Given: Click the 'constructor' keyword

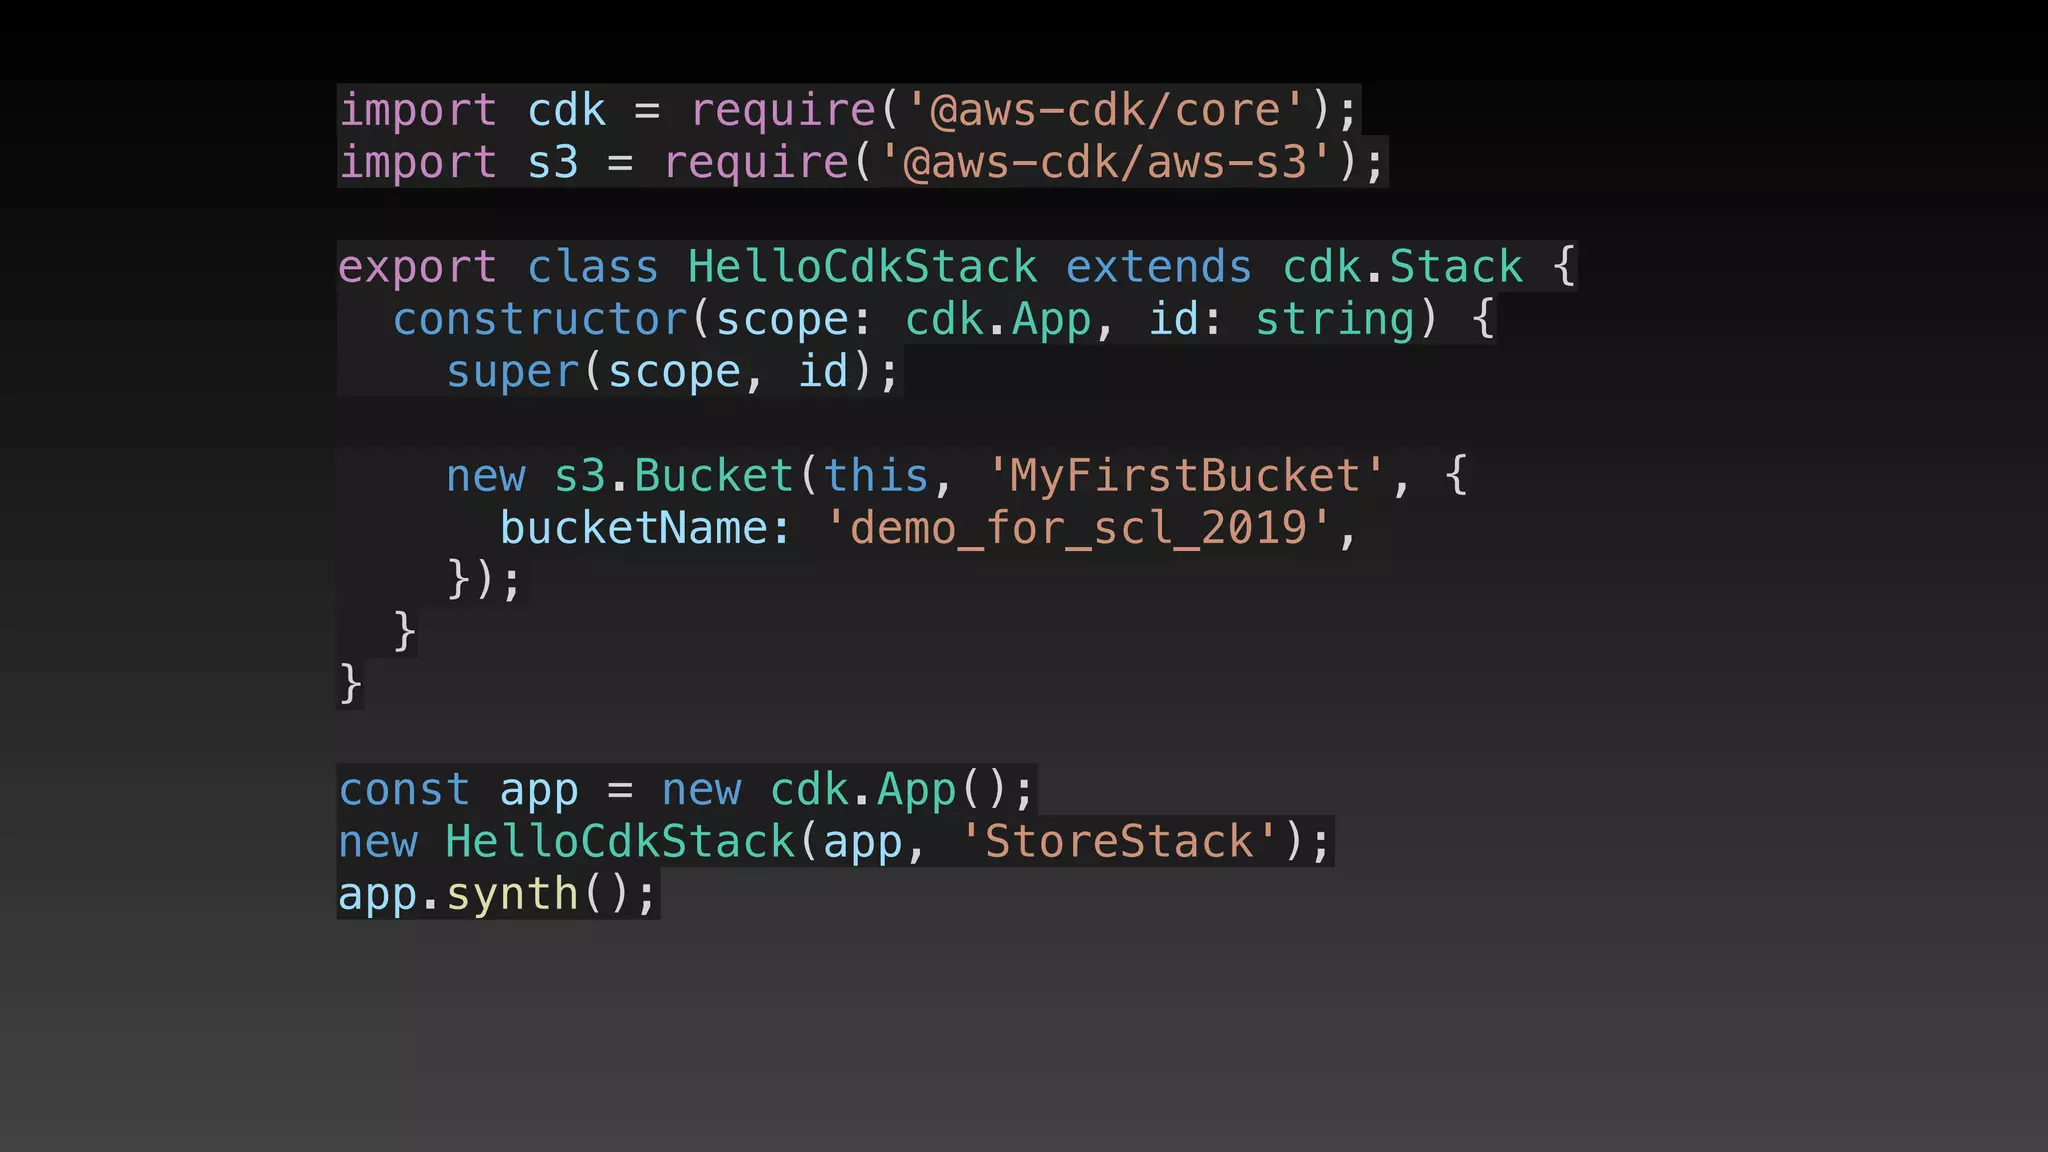Looking at the screenshot, I should coord(540,319).
